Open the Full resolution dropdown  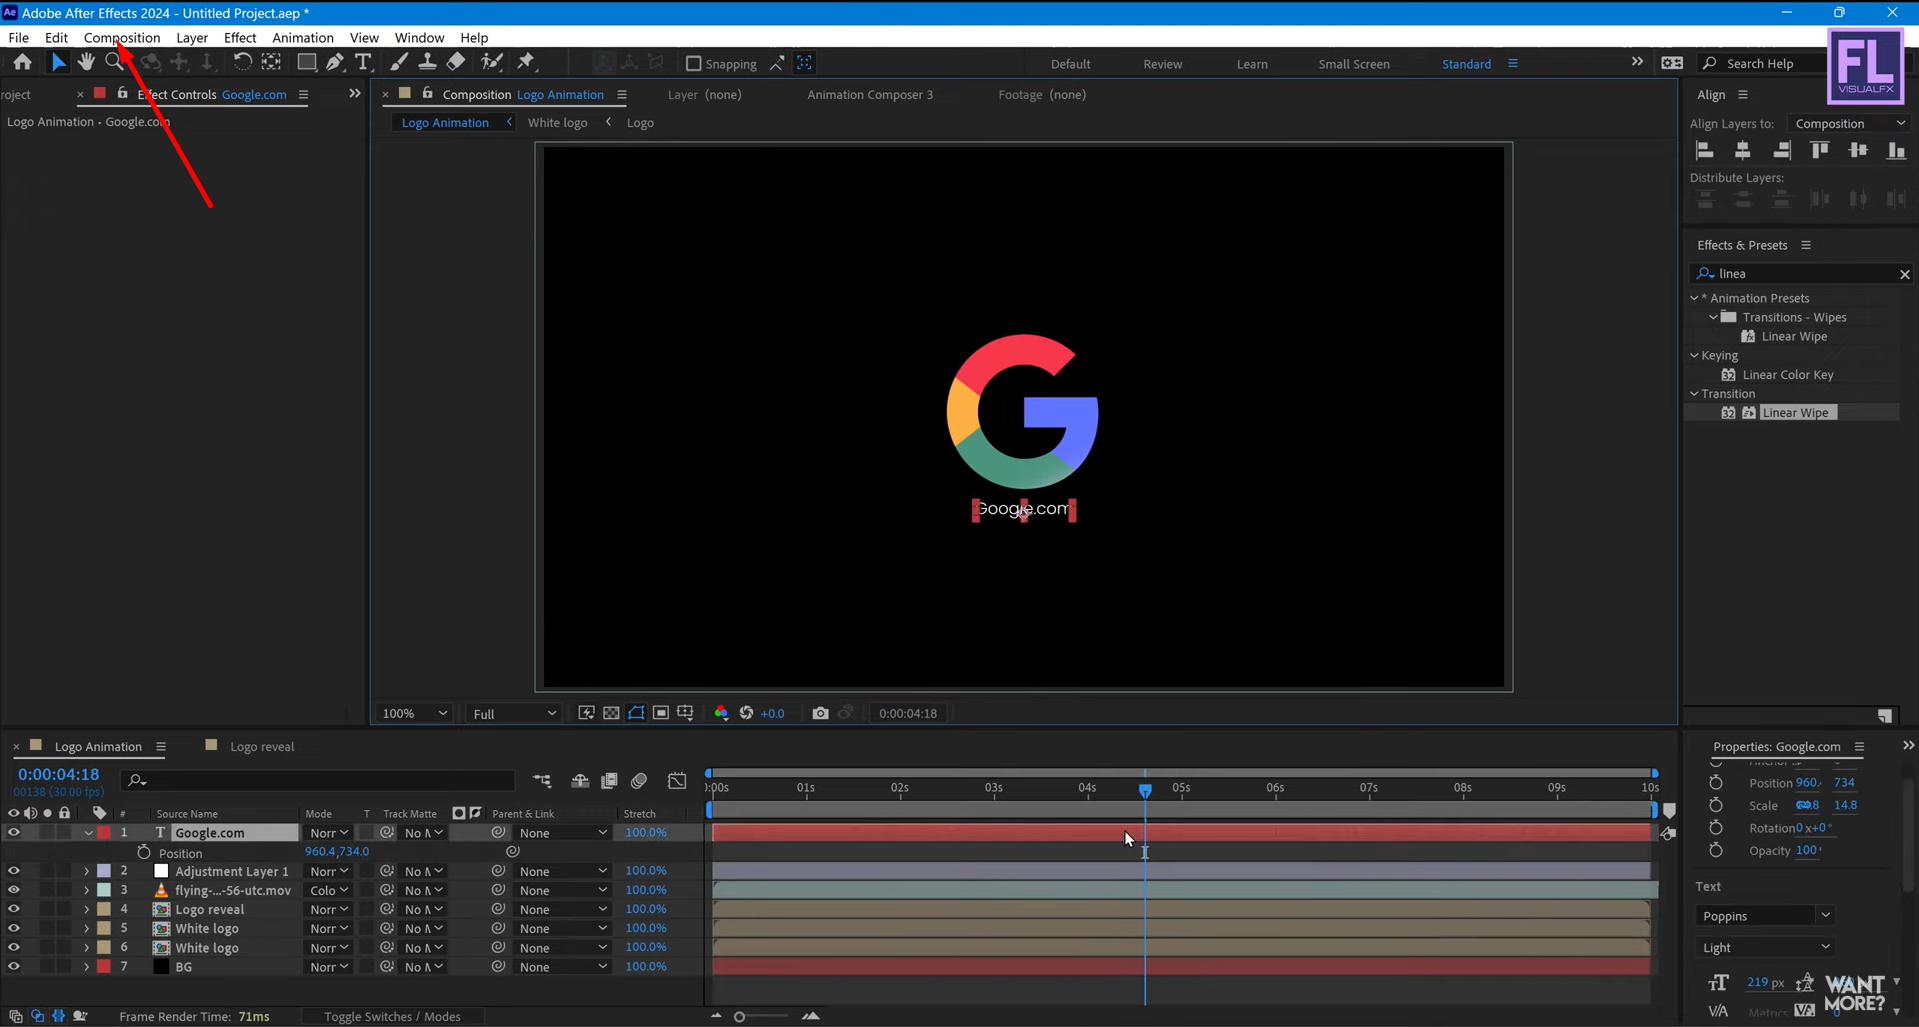pos(514,713)
